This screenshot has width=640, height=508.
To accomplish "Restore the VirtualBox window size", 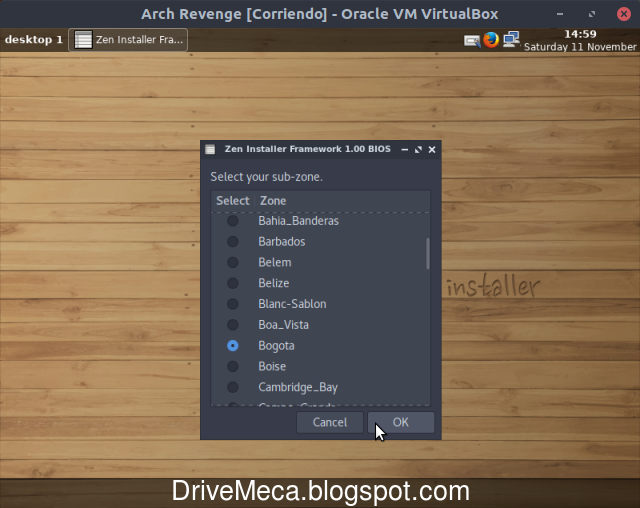I will (x=592, y=14).
